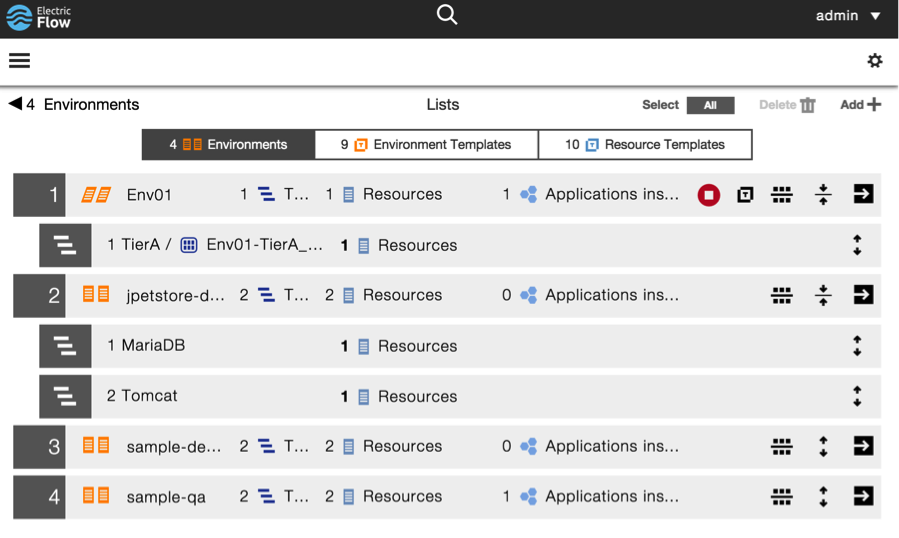Open the inventory grid icon for Env01
This screenshot has width=899, height=538.
(781, 195)
